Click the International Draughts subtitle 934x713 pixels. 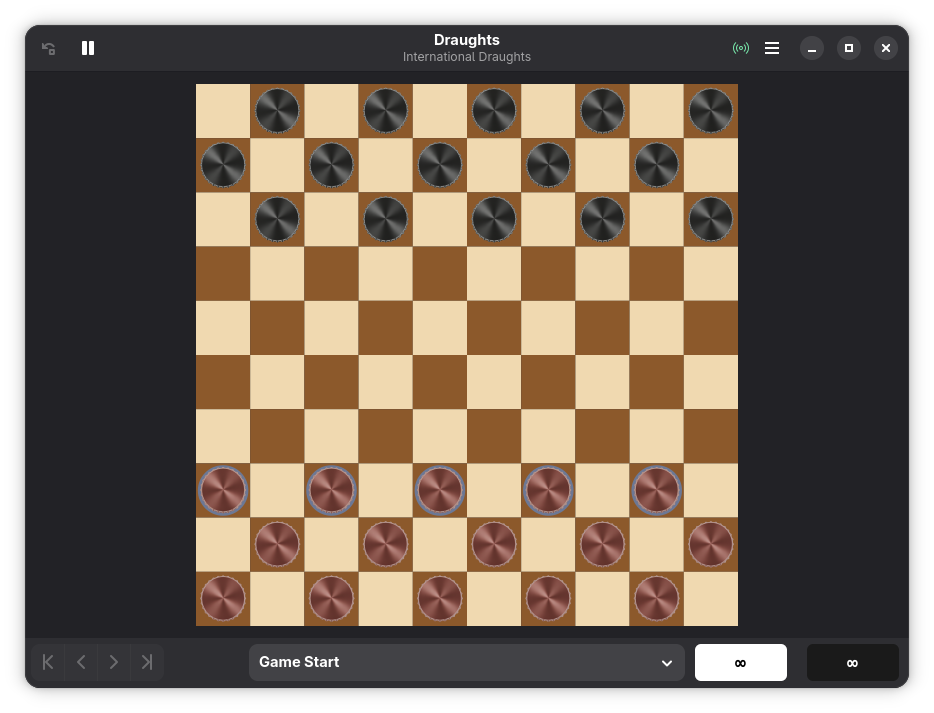[x=466, y=57]
